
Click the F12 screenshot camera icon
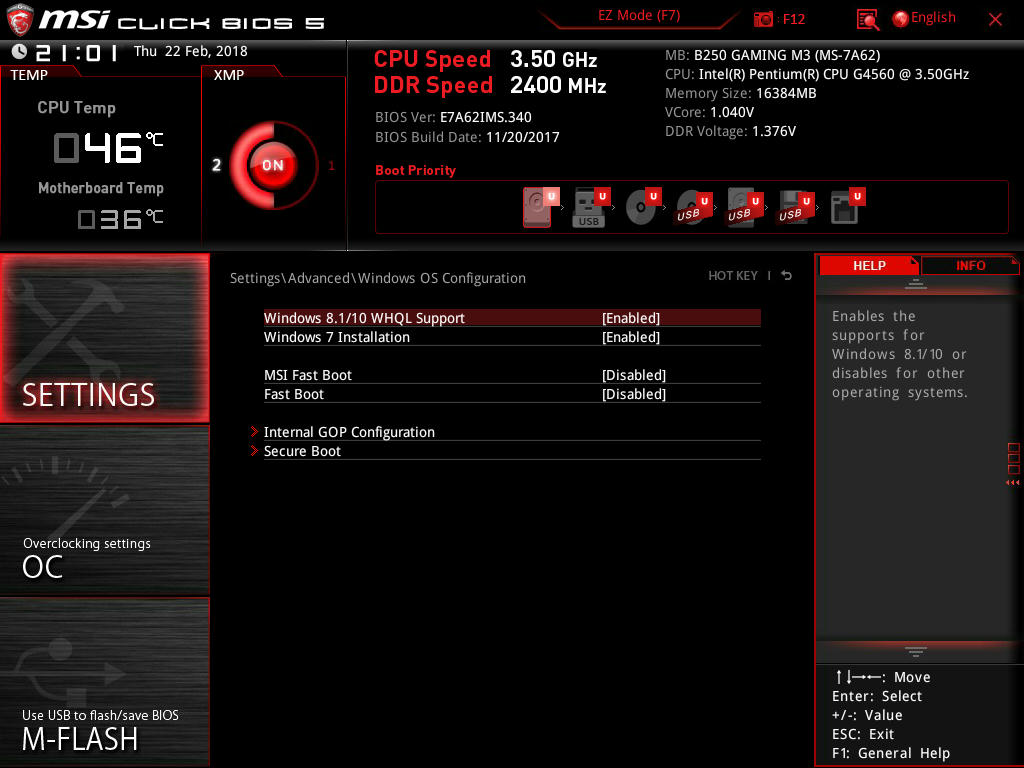[764, 19]
